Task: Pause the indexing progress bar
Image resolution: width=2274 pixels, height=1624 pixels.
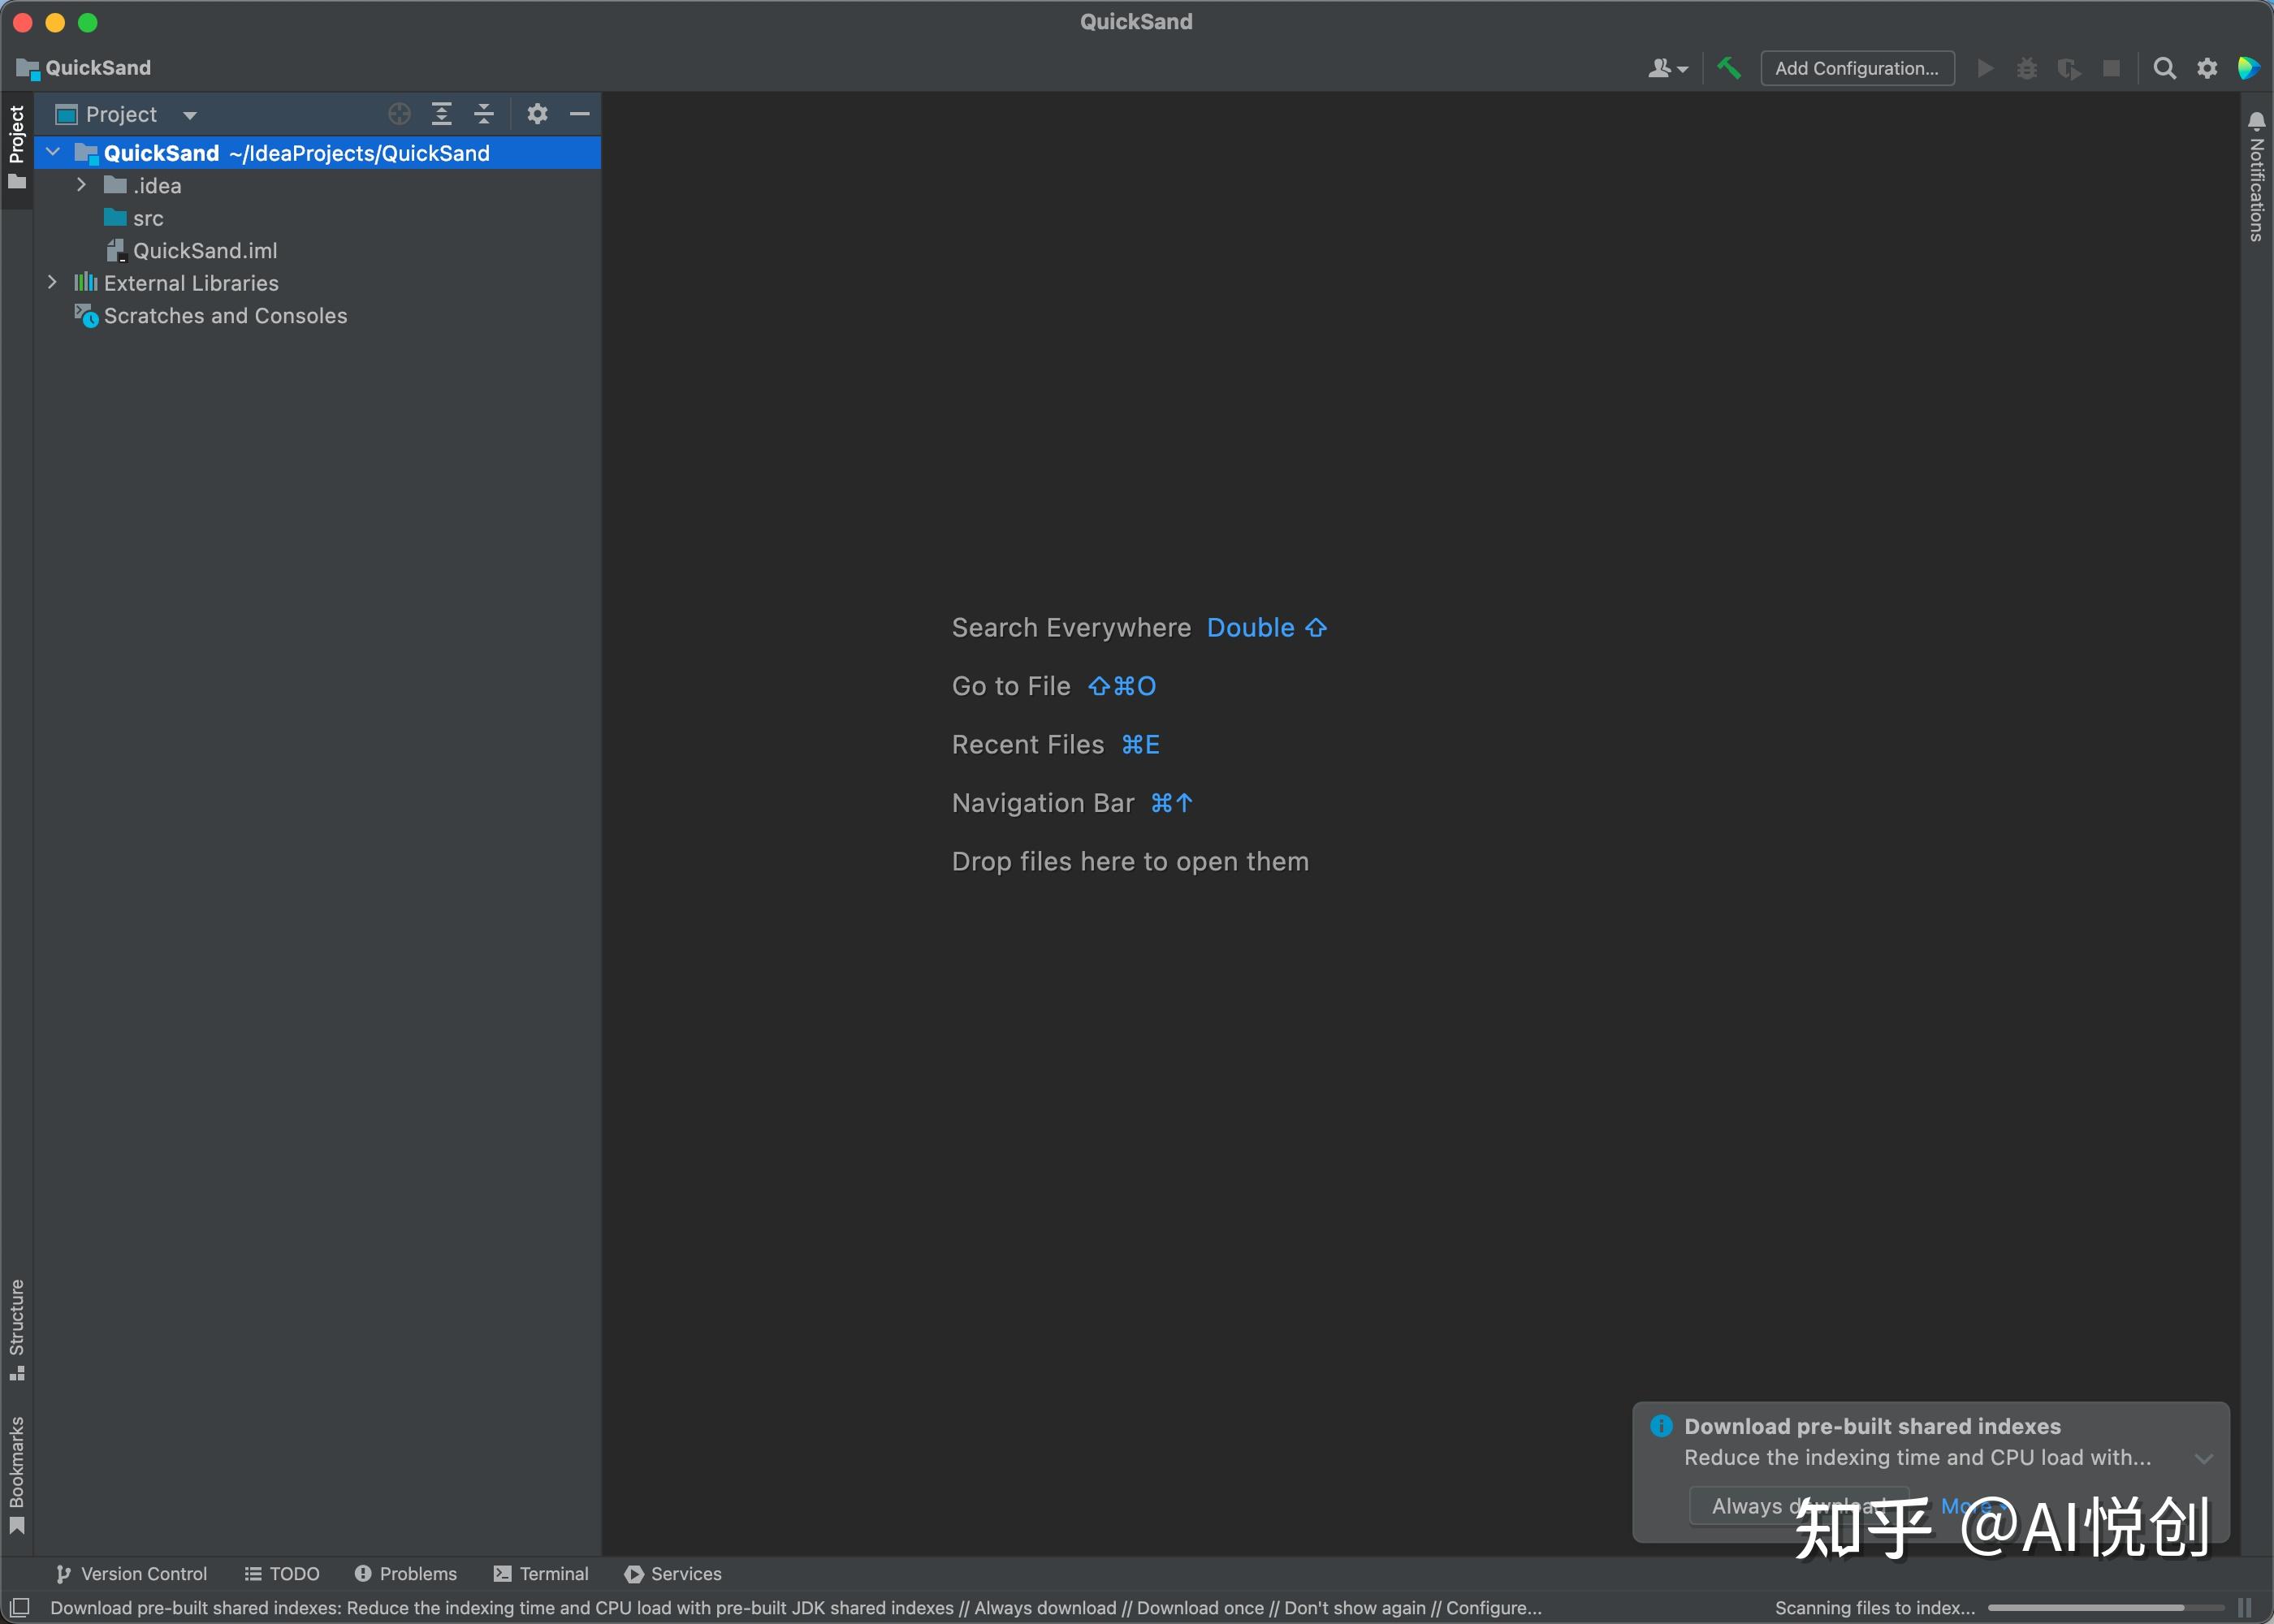Action: click(x=2244, y=1608)
